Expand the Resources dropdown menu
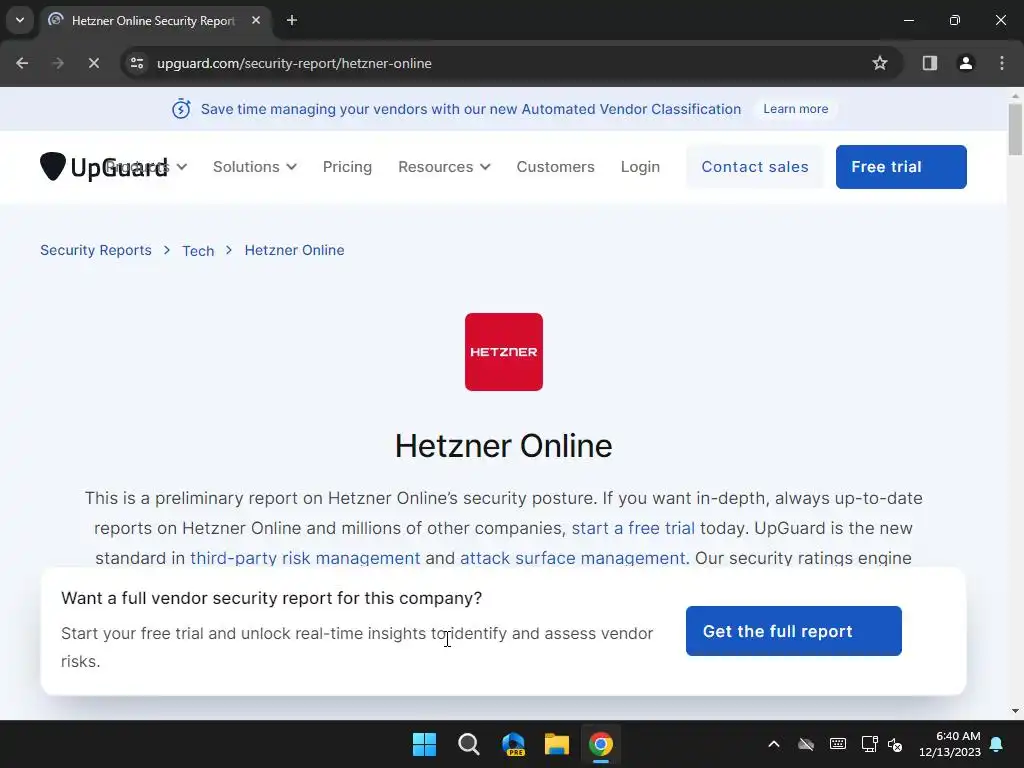This screenshot has height=768, width=1024. [444, 167]
